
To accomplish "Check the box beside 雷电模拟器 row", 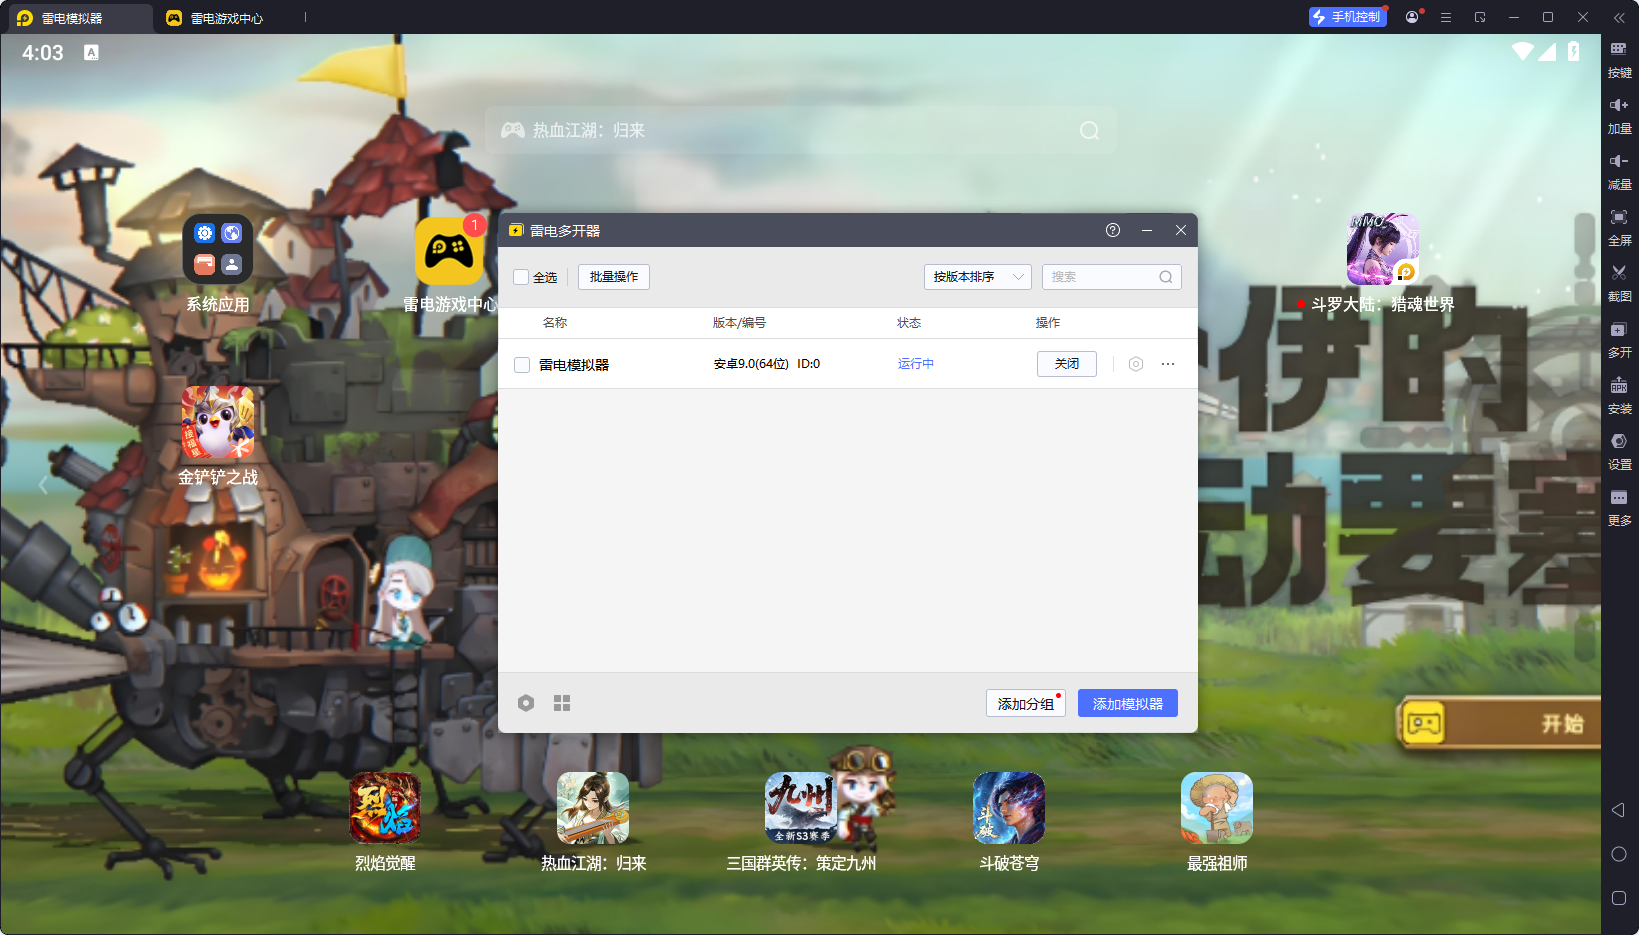I will [x=522, y=365].
